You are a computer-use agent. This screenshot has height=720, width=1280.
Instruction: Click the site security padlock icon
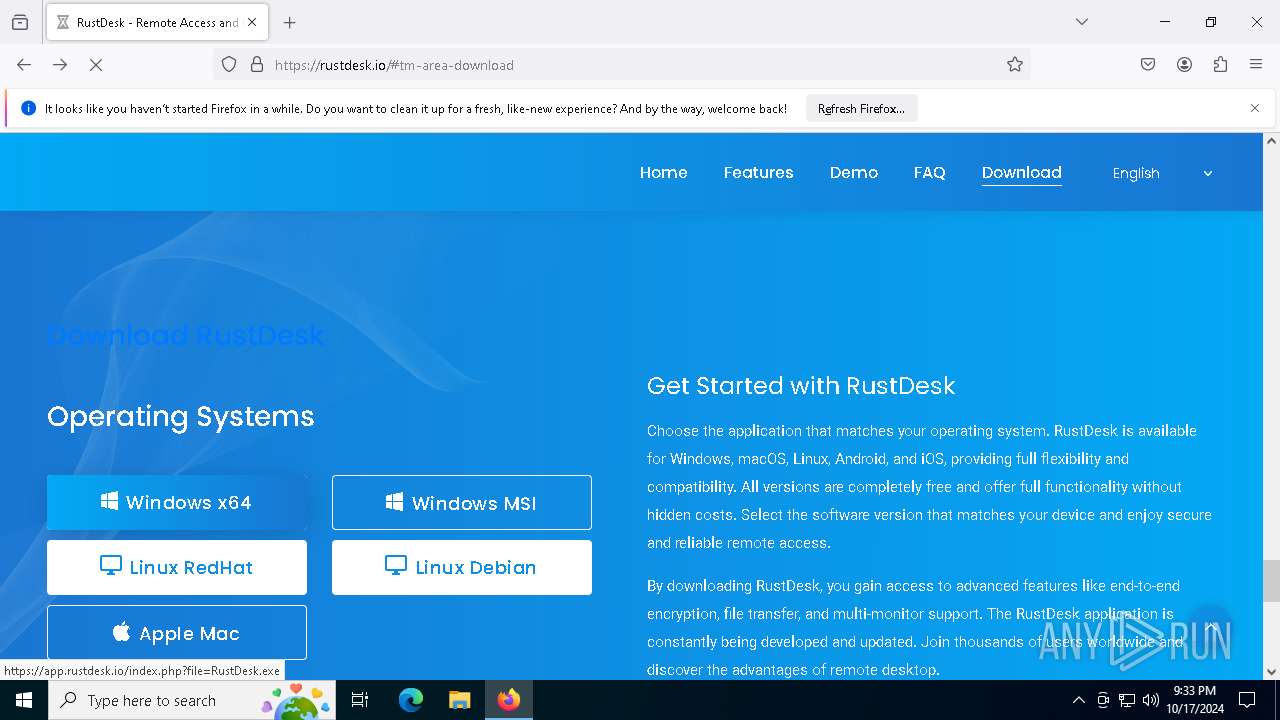(257, 65)
